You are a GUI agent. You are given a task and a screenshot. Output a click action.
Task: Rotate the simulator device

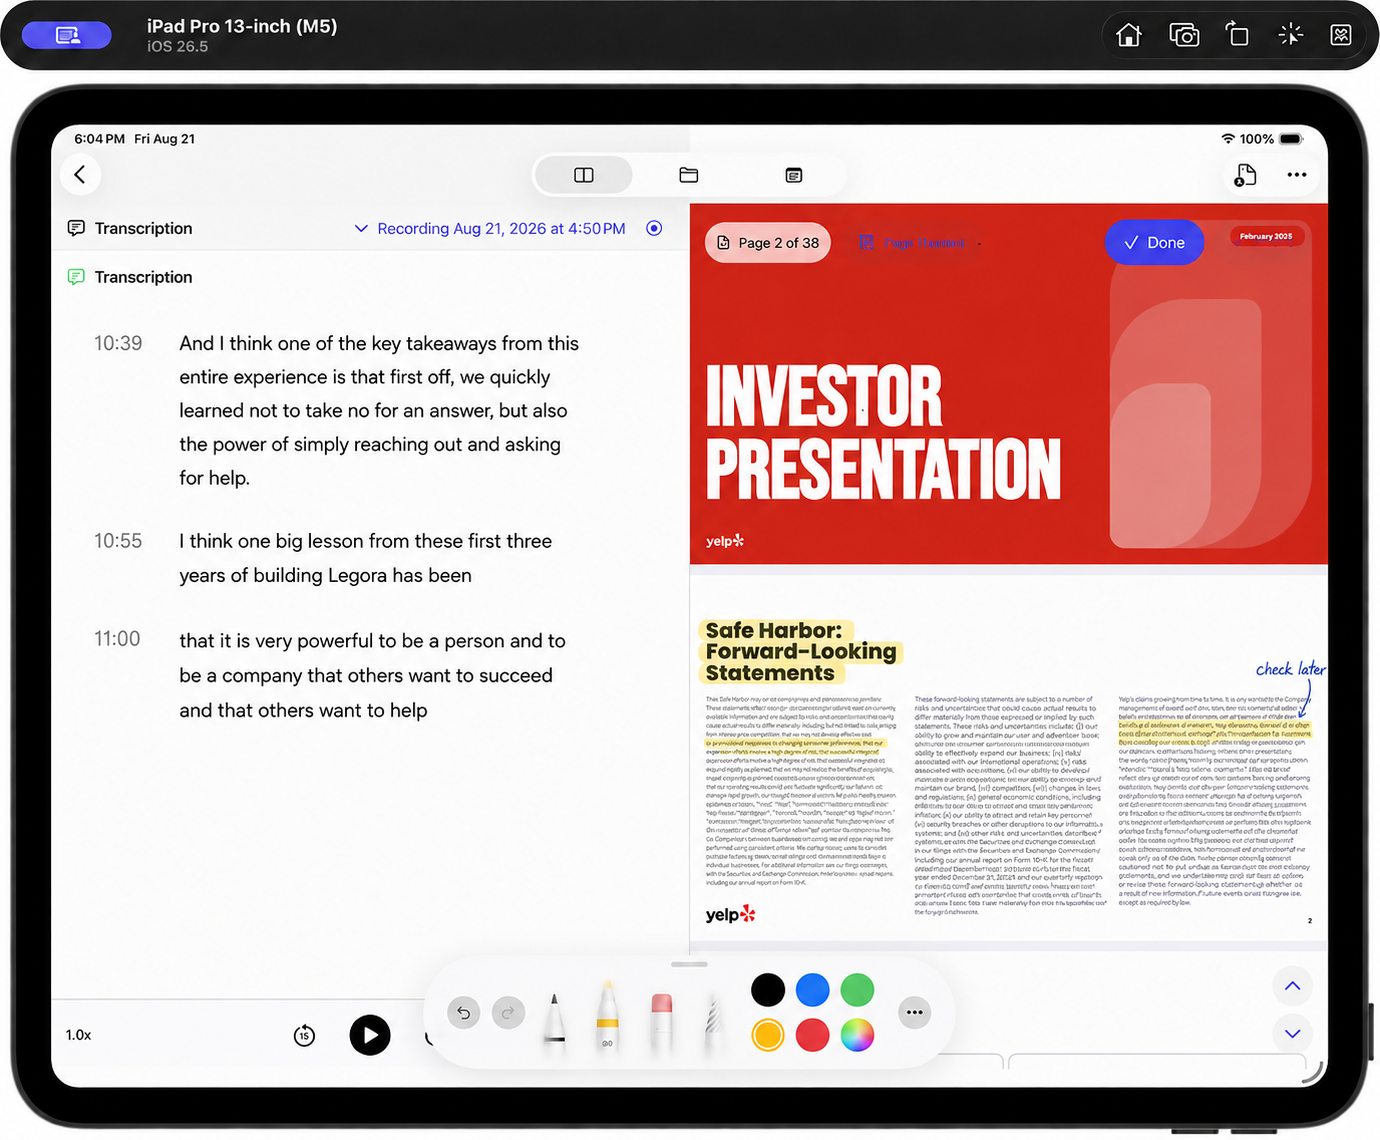point(1237,35)
